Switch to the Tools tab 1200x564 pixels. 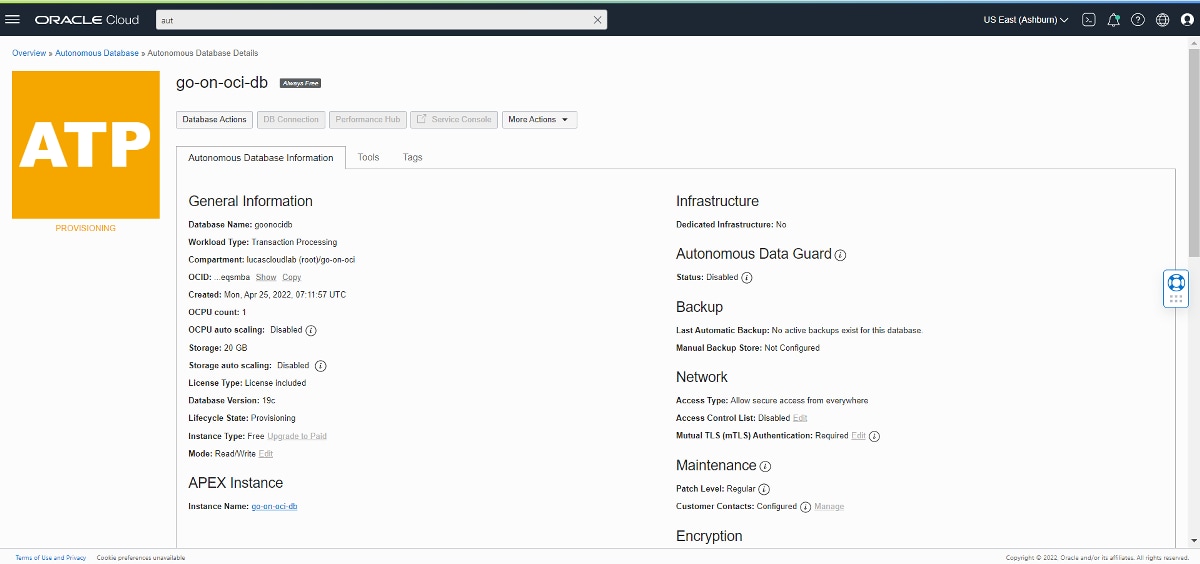369,157
